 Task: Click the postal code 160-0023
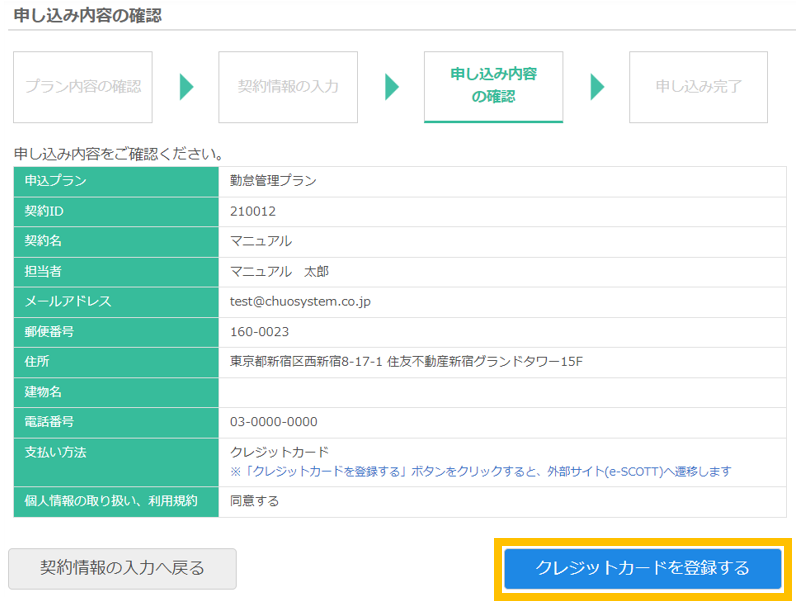[x=259, y=331]
